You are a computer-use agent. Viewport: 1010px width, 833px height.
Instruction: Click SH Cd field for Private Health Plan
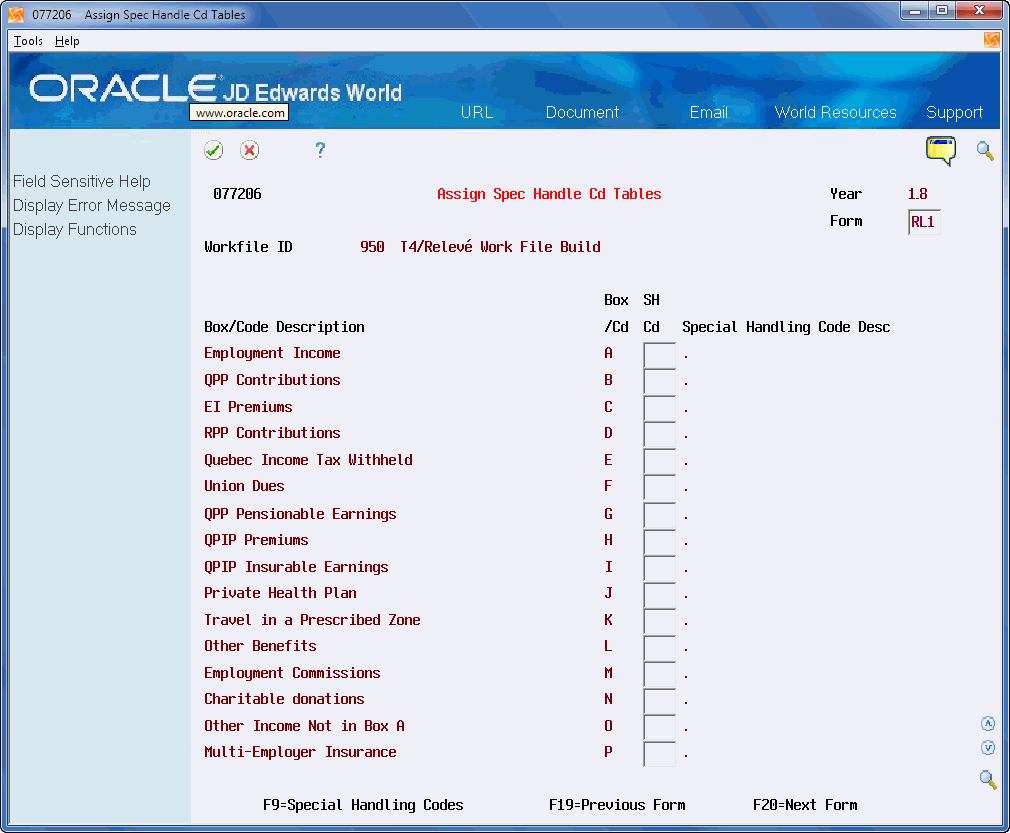660,595
